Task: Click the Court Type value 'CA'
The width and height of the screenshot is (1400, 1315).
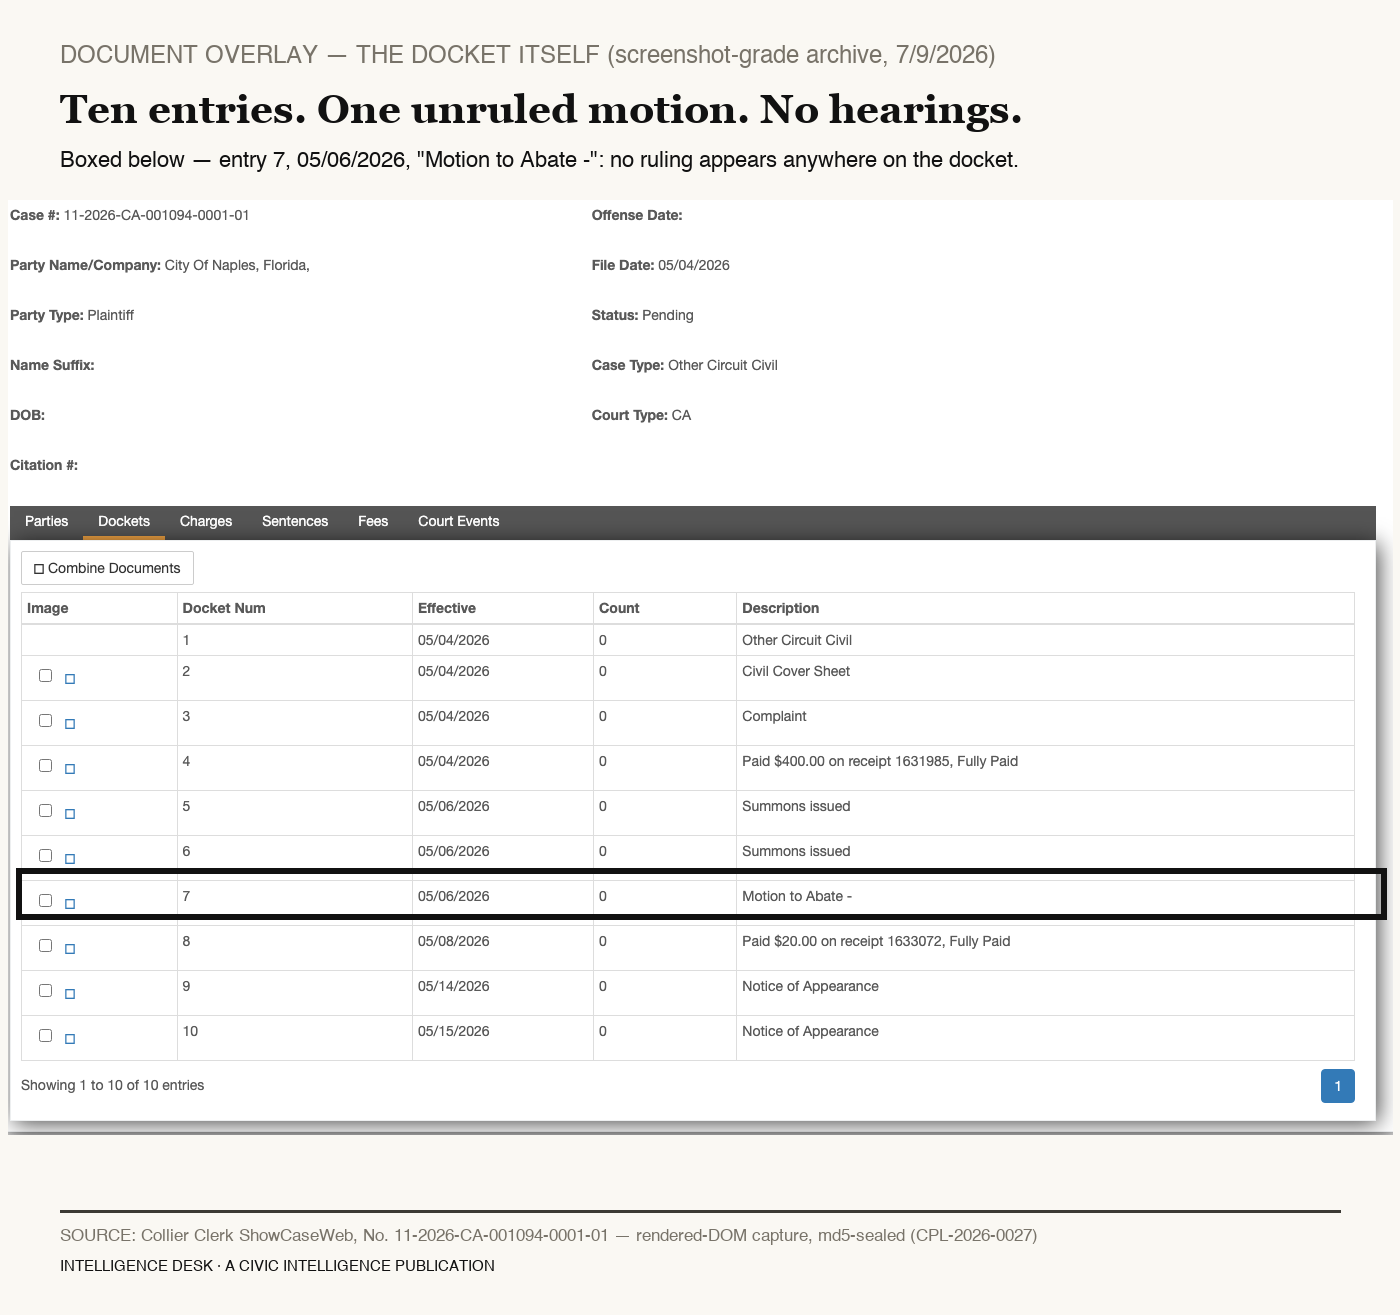Action: click(x=681, y=415)
